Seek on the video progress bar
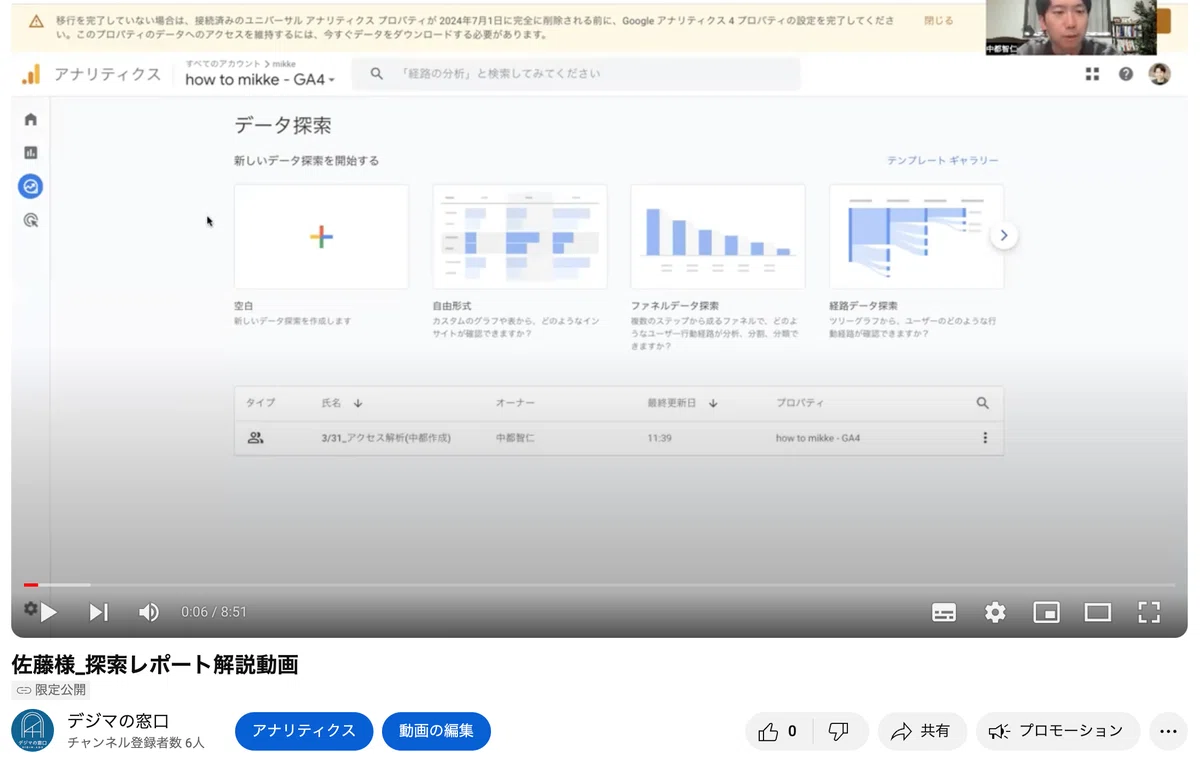This screenshot has width=1200, height=765. click(600, 585)
